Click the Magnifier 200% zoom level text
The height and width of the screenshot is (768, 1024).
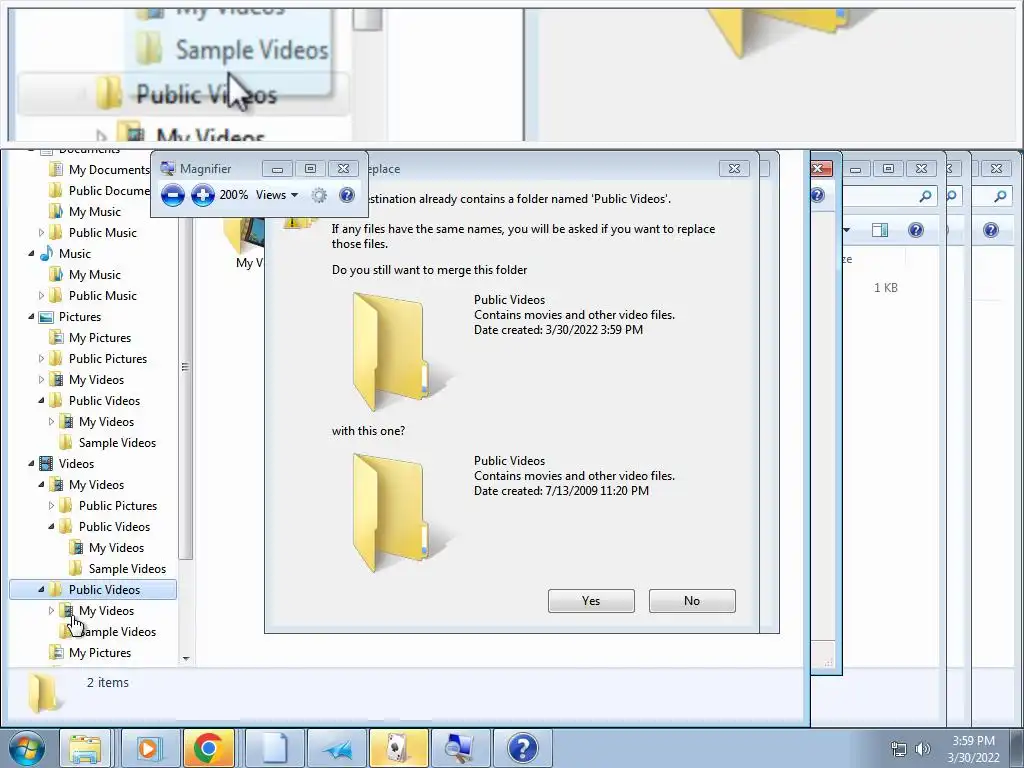[x=234, y=195]
